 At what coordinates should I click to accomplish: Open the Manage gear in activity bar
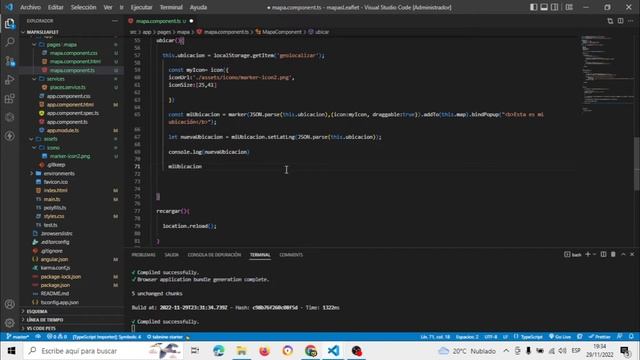point(9,323)
